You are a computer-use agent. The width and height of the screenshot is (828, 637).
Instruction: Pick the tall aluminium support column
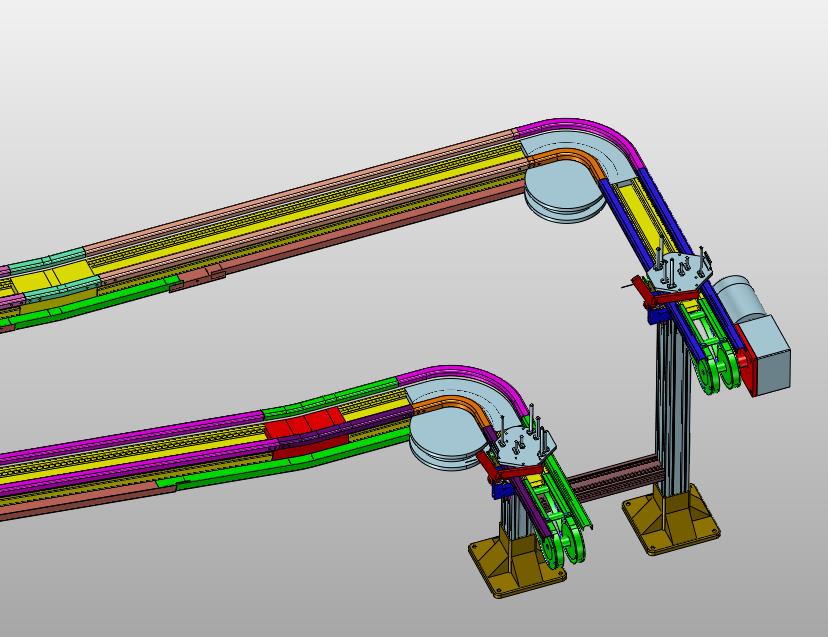(672, 407)
